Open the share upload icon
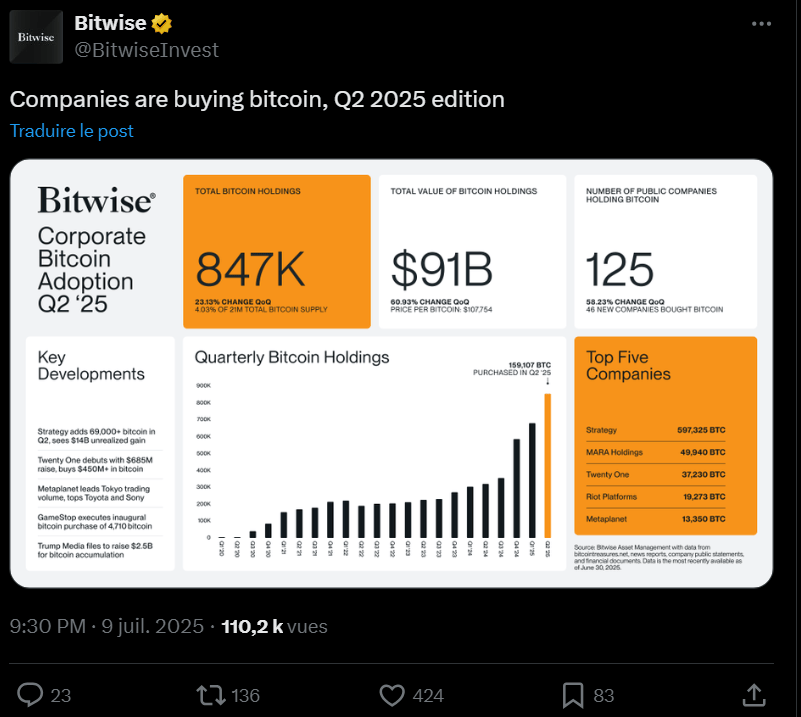This screenshot has width=801, height=717. 754,695
